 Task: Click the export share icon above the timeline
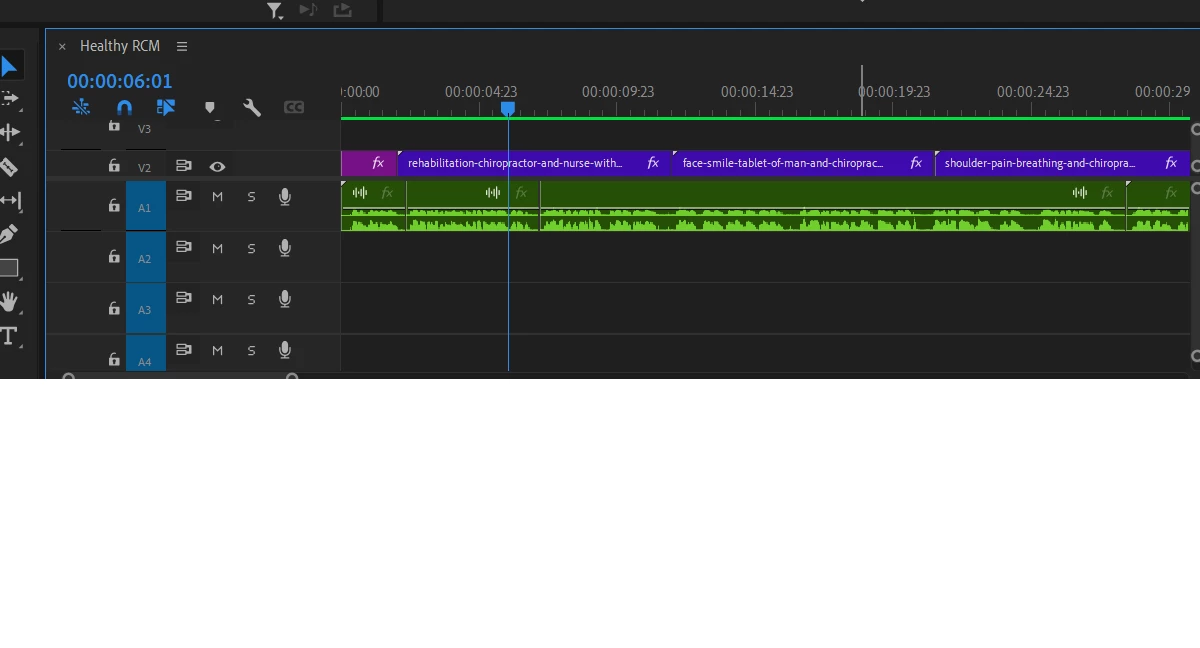[342, 10]
